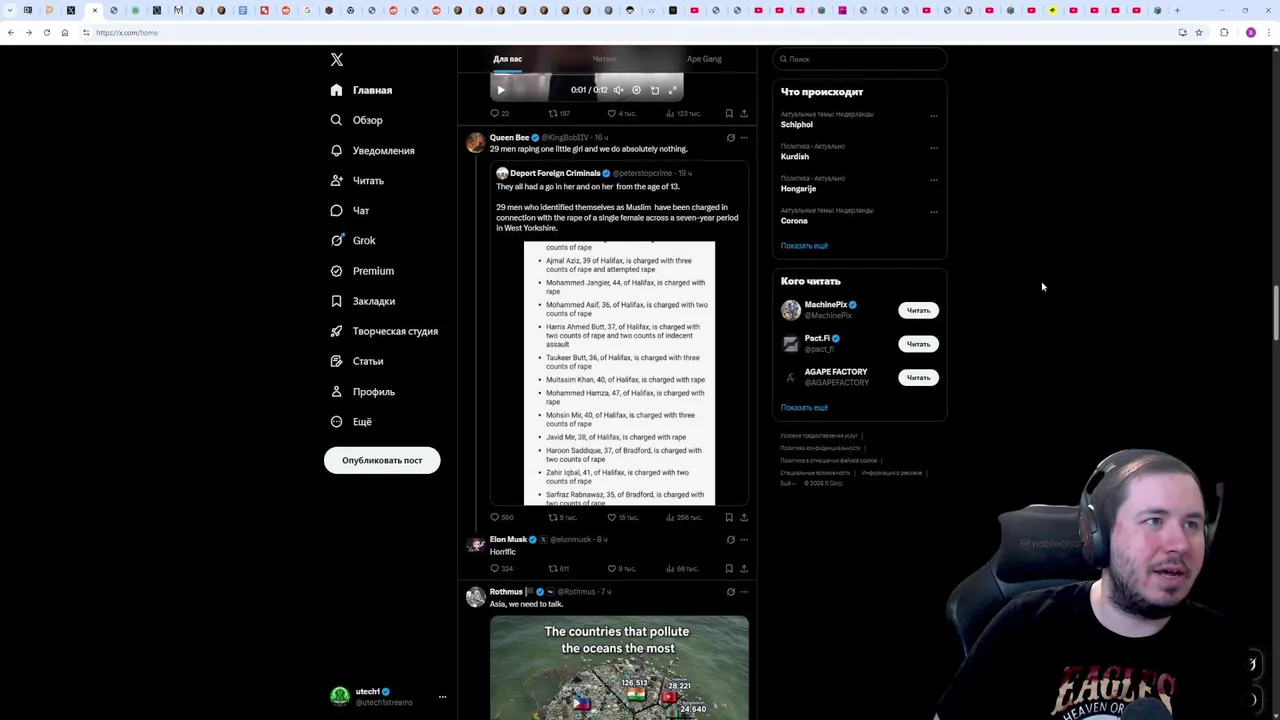Viewport: 1280px width, 720px height.
Task: Like Elon Musk post
Action: [623, 568]
